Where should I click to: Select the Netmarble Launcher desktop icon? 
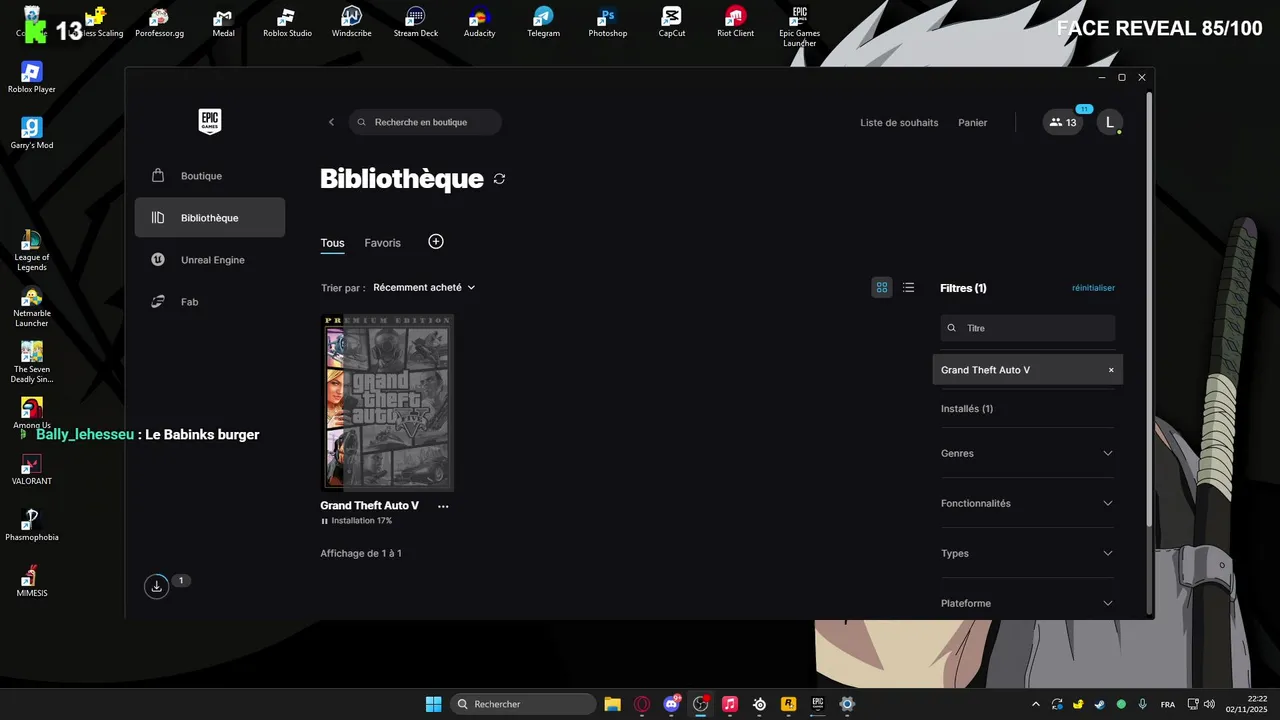coord(31,306)
